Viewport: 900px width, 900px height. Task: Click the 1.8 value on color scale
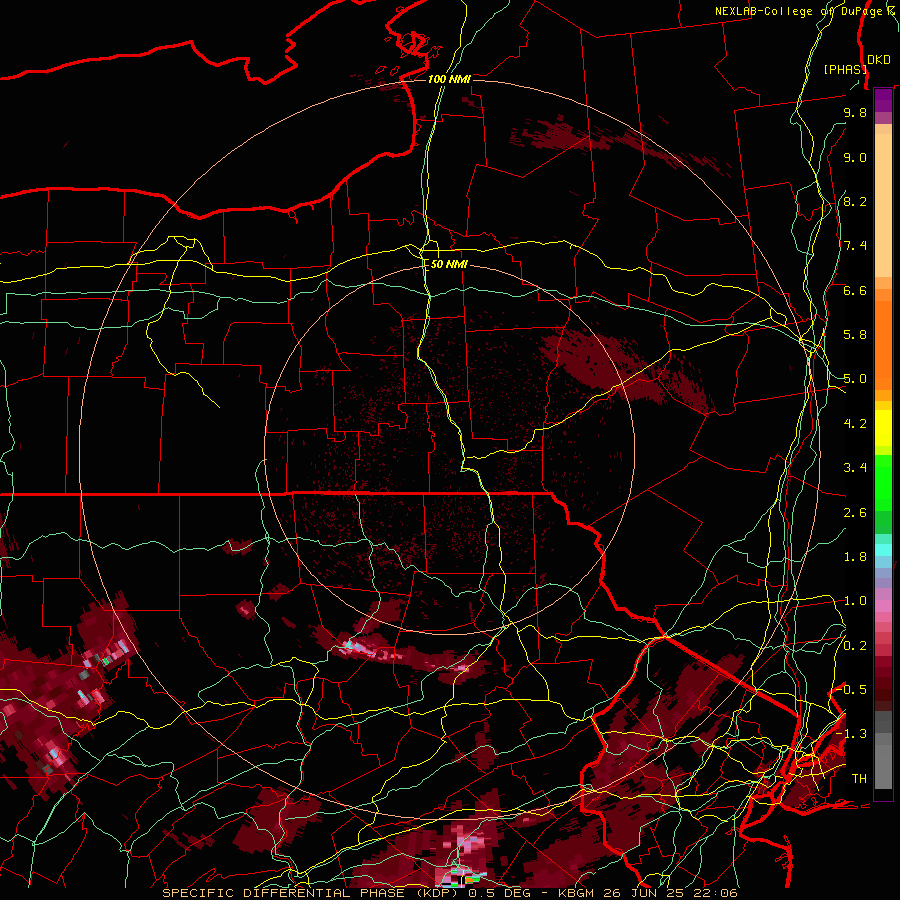pos(855,557)
